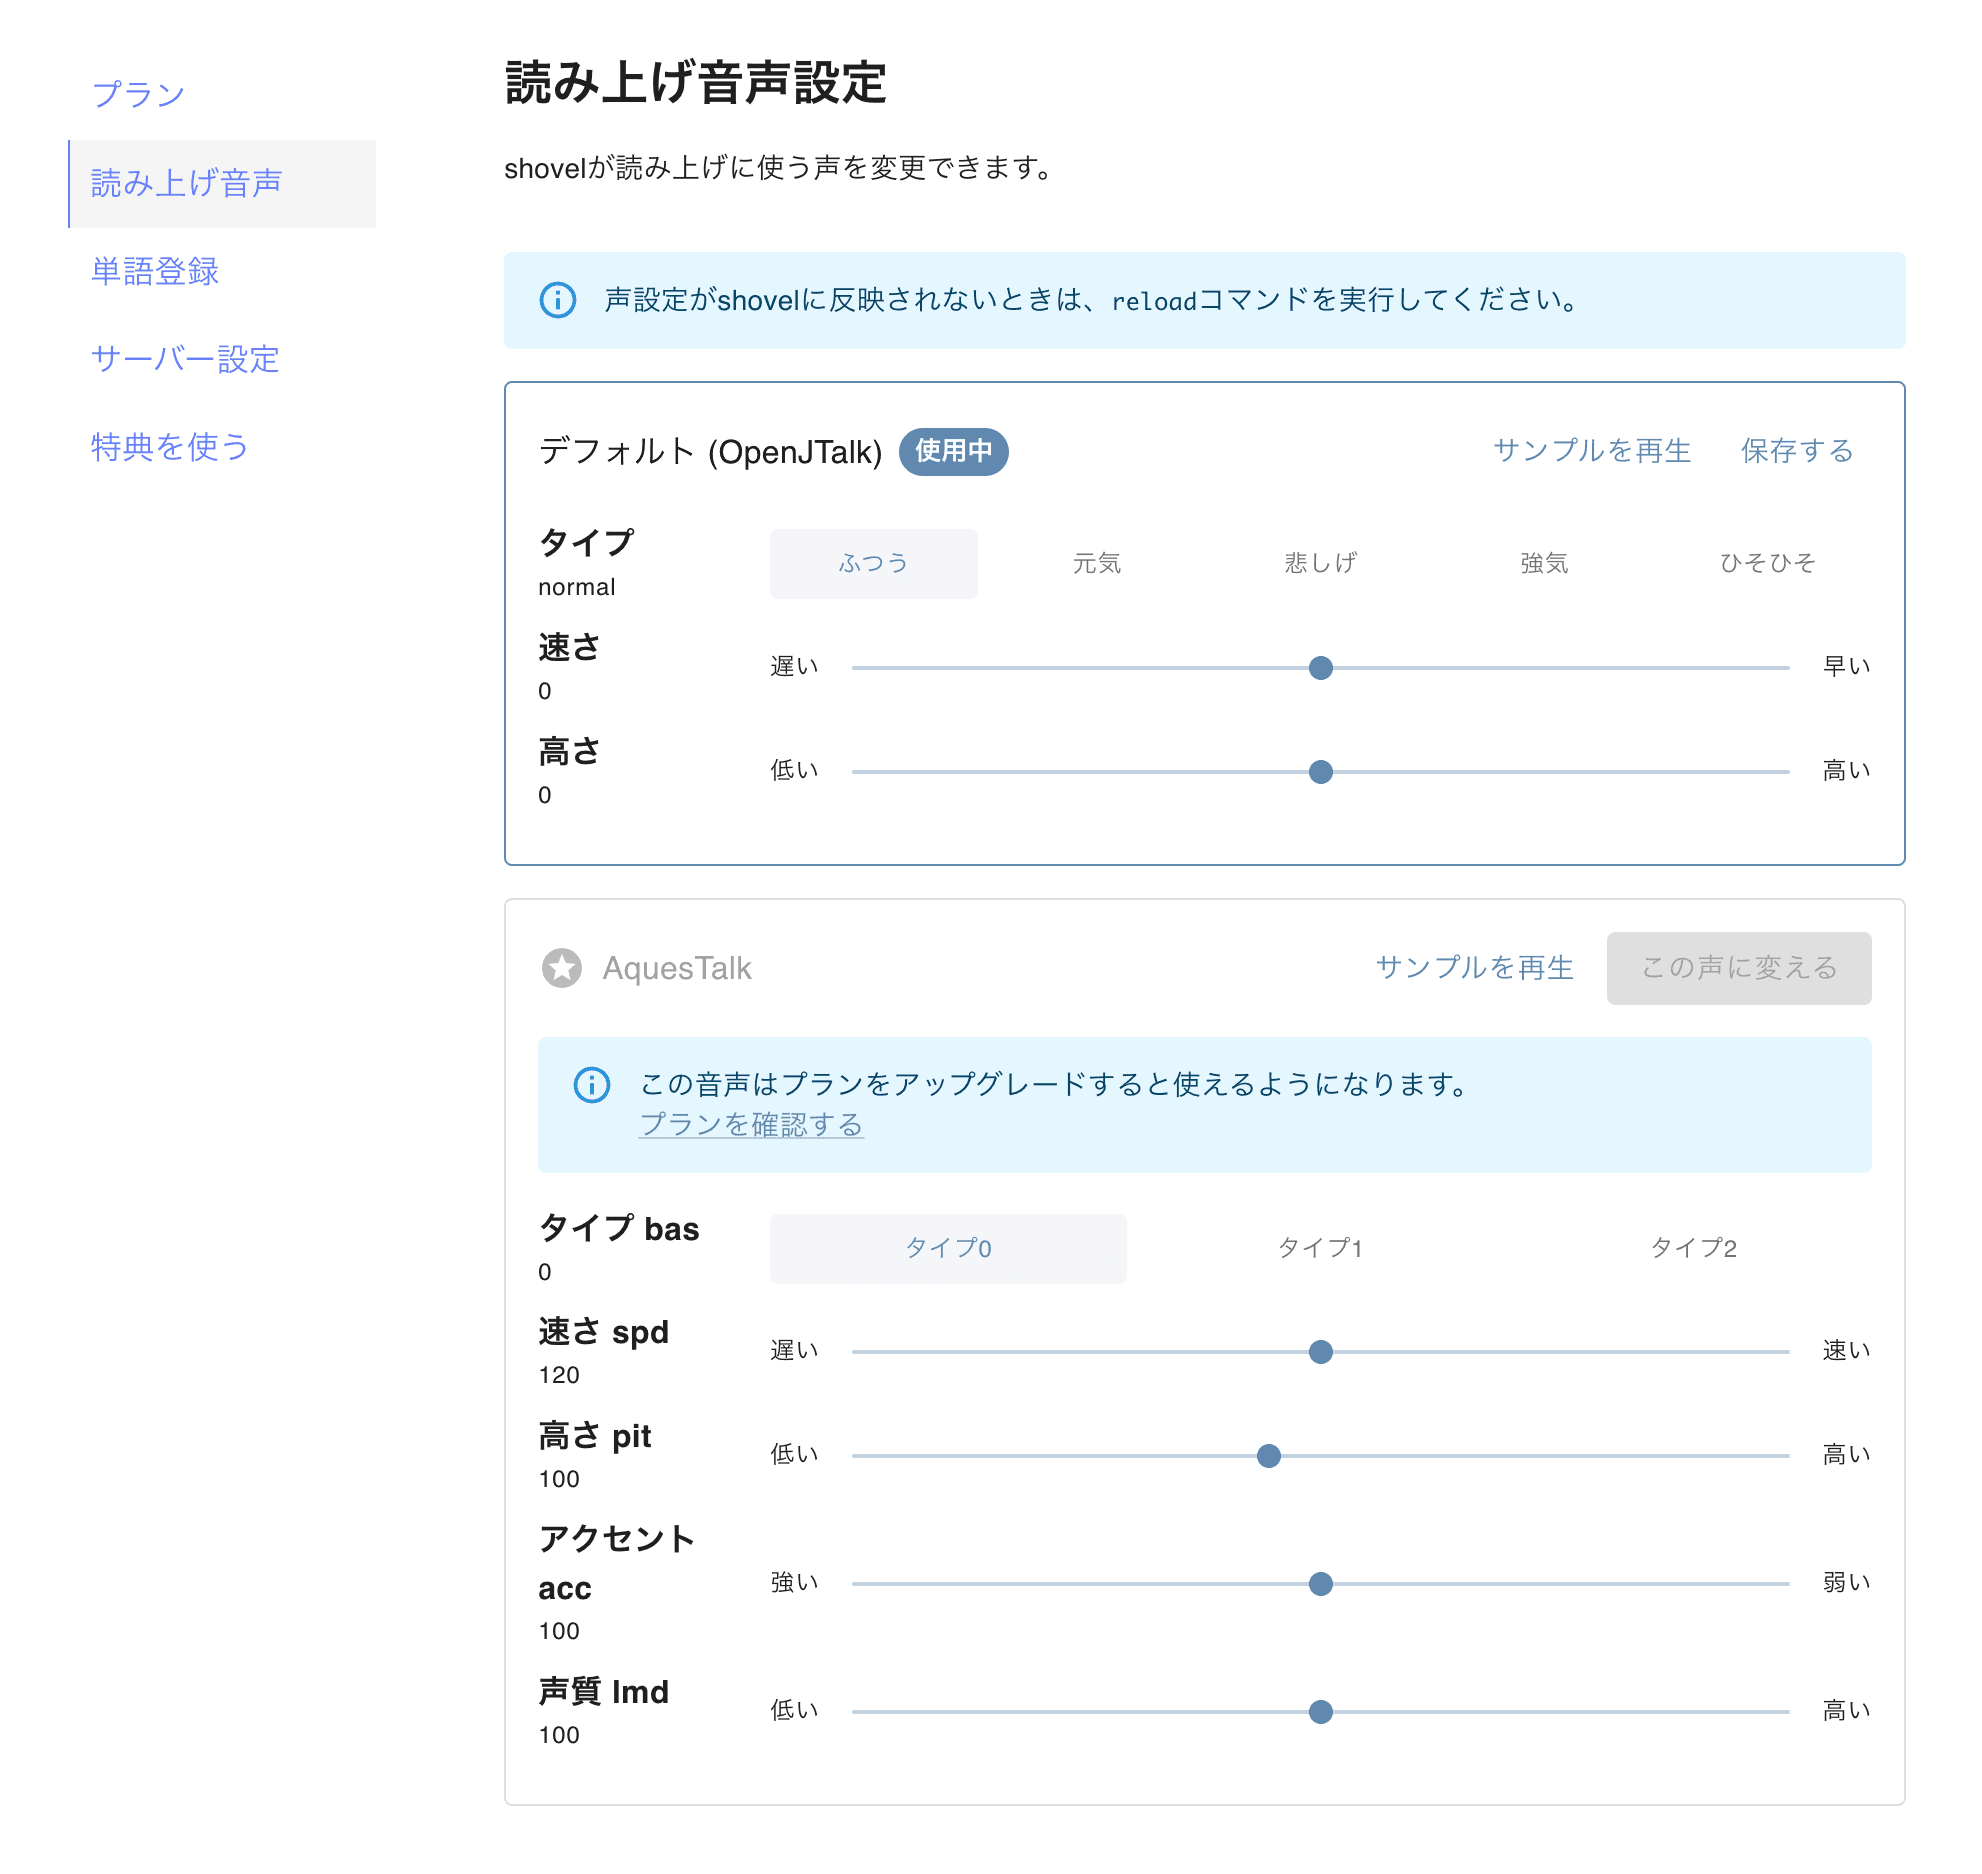Click the 高さ pit slider handle
1982x1874 pixels.
click(x=1268, y=1456)
